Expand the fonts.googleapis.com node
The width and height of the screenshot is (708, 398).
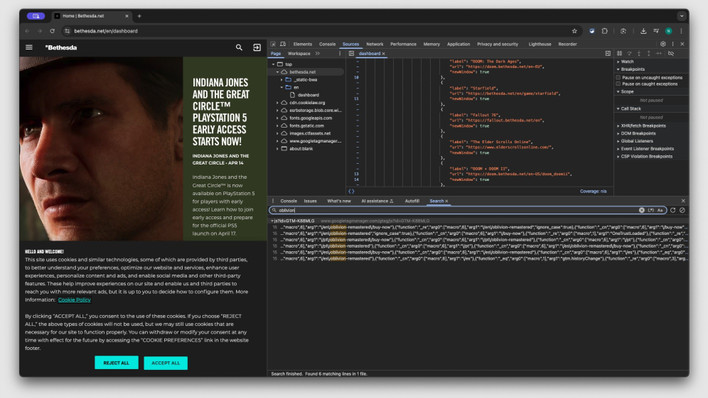pyautogui.click(x=277, y=118)
